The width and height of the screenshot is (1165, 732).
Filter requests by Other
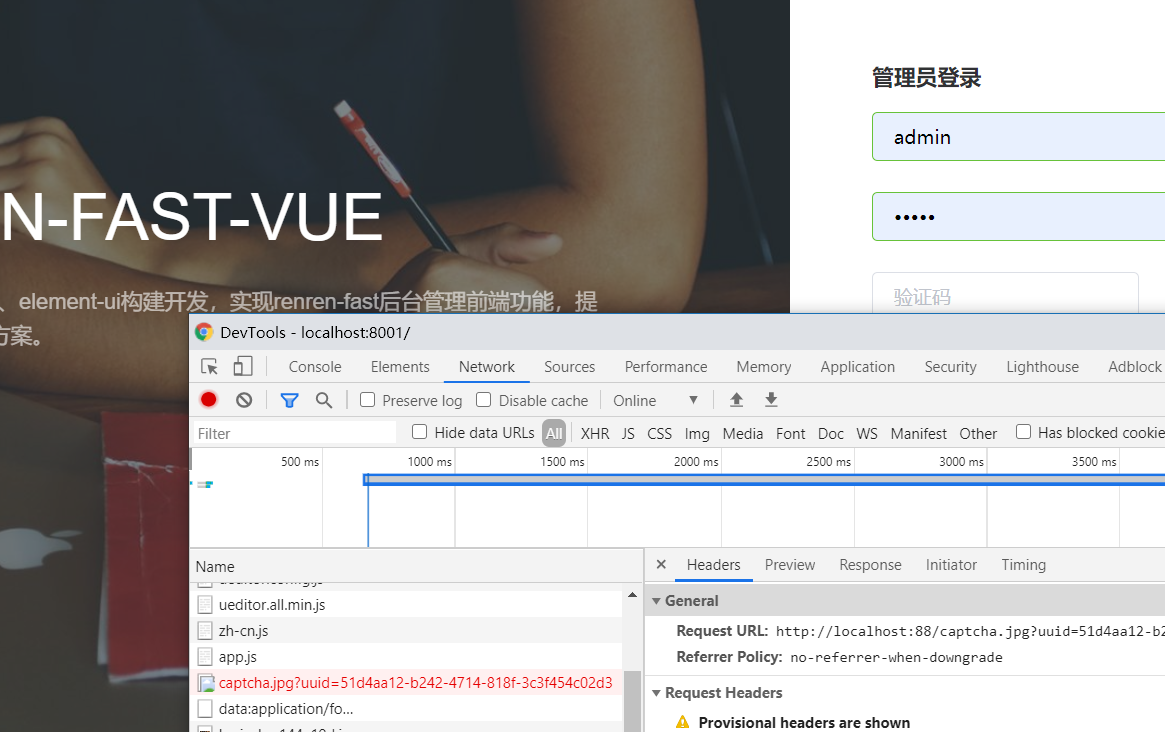(x=978, y=434)
